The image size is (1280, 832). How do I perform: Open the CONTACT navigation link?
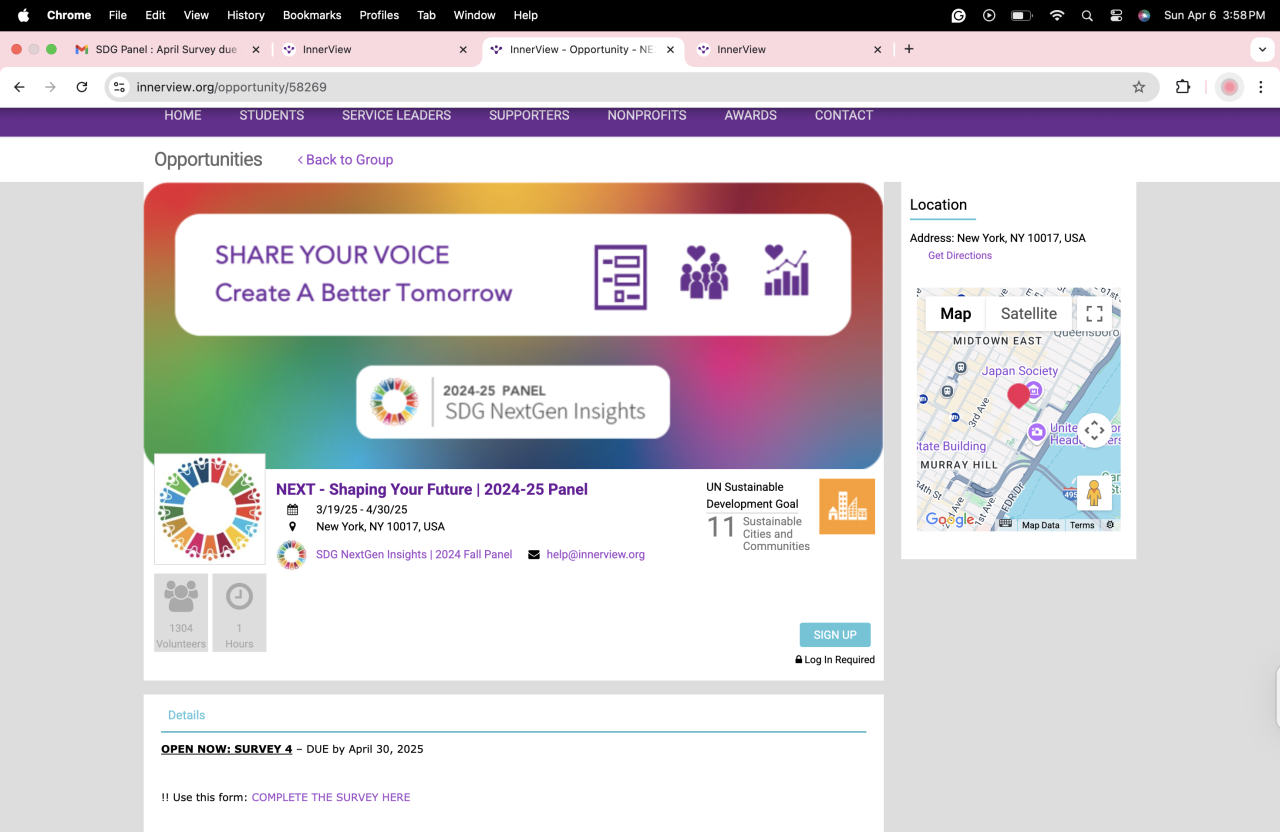[844, 115]
